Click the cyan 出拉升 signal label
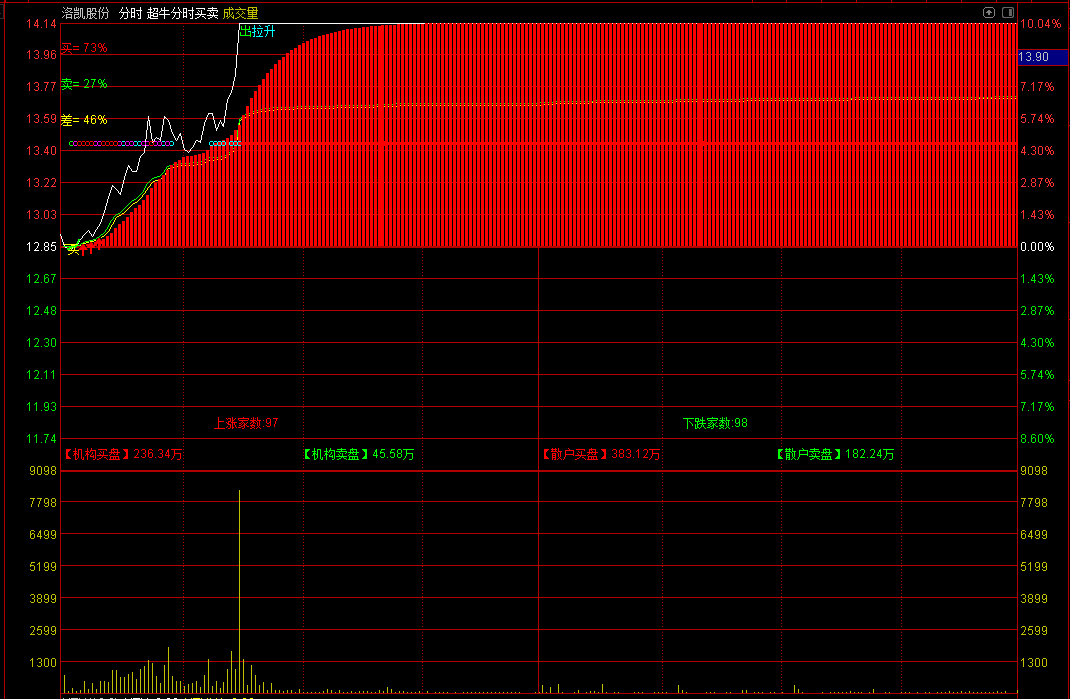Viewport: 1070px width, 699px height. [x=257, y=31]
